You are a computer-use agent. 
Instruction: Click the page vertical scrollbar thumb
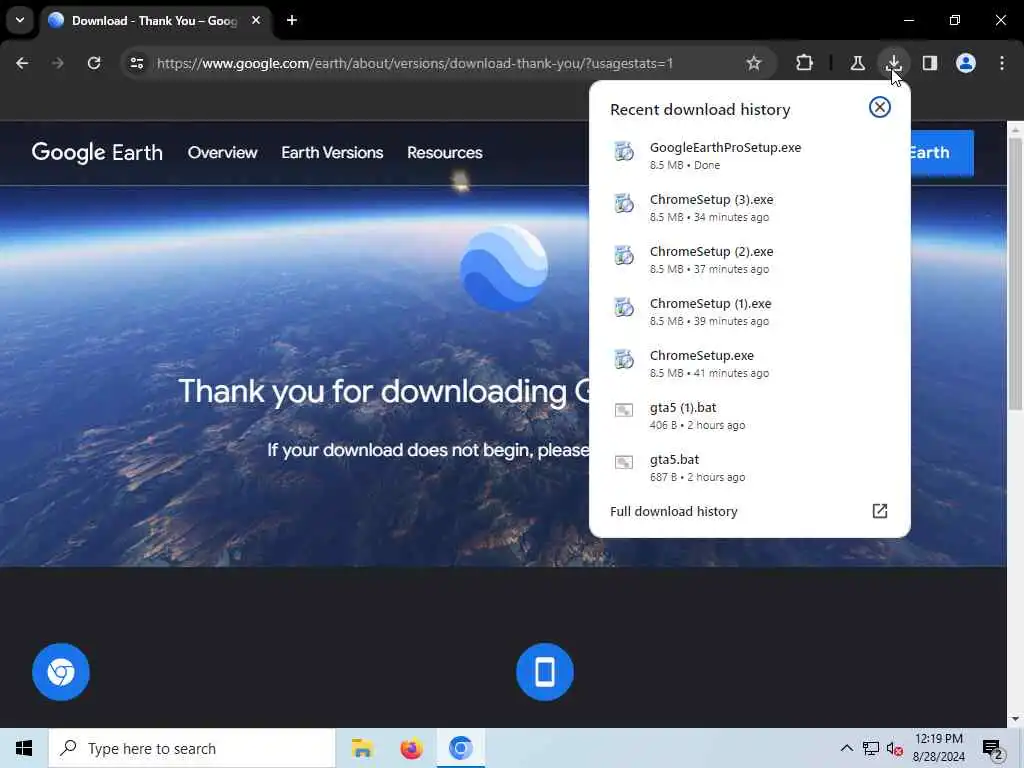click(1015, 274)
